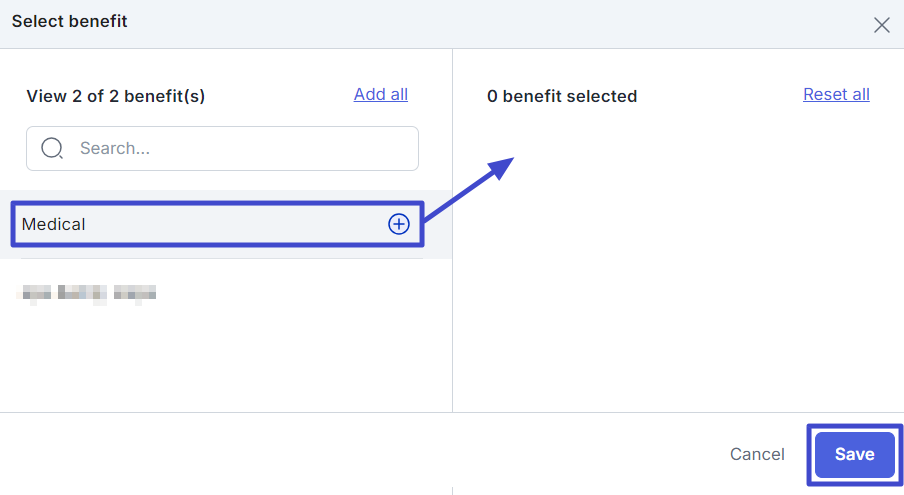Select the blurred second benefit entry
The height and width of the screenshot is (495, 904).
coord(88,293)
